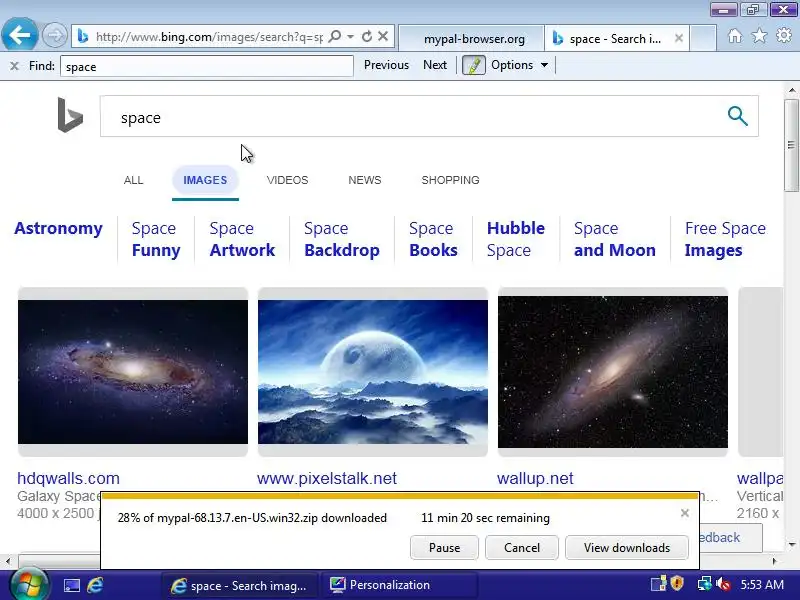Open the wallup.net galaxy thumbnail
Viewport: 800px width, 600px height.
(613, 372)
